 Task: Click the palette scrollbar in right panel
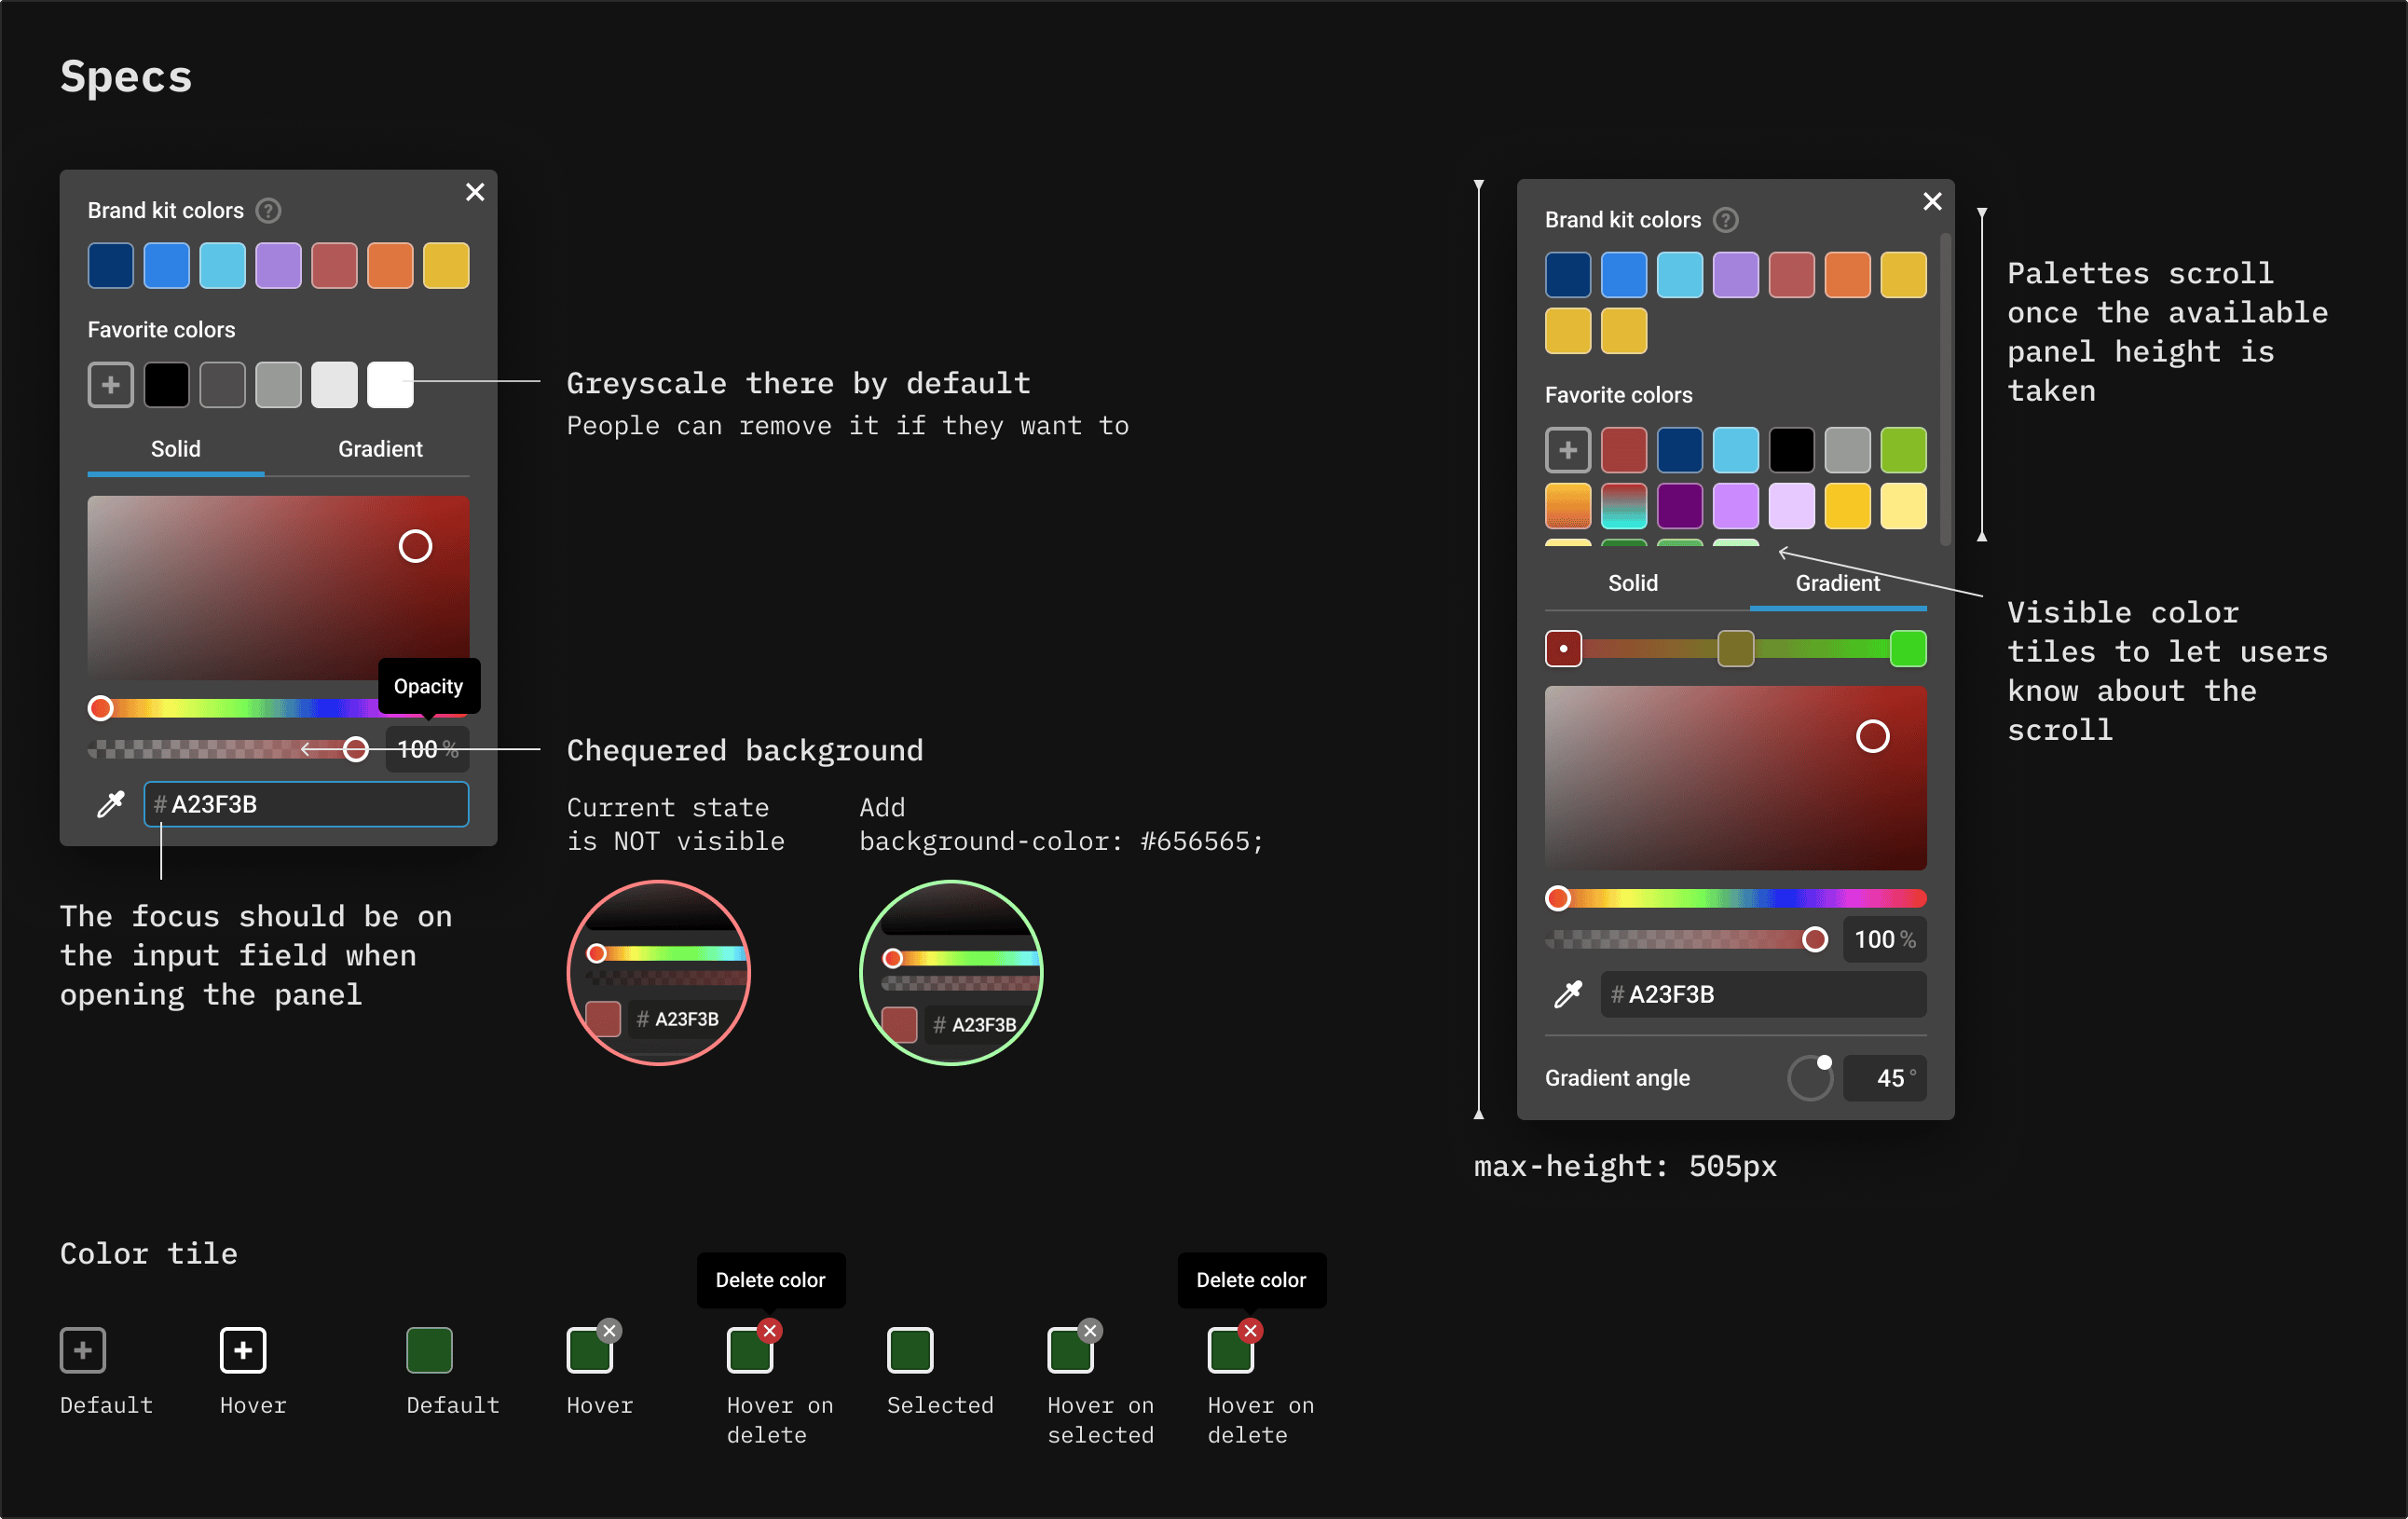[1946, 390]
